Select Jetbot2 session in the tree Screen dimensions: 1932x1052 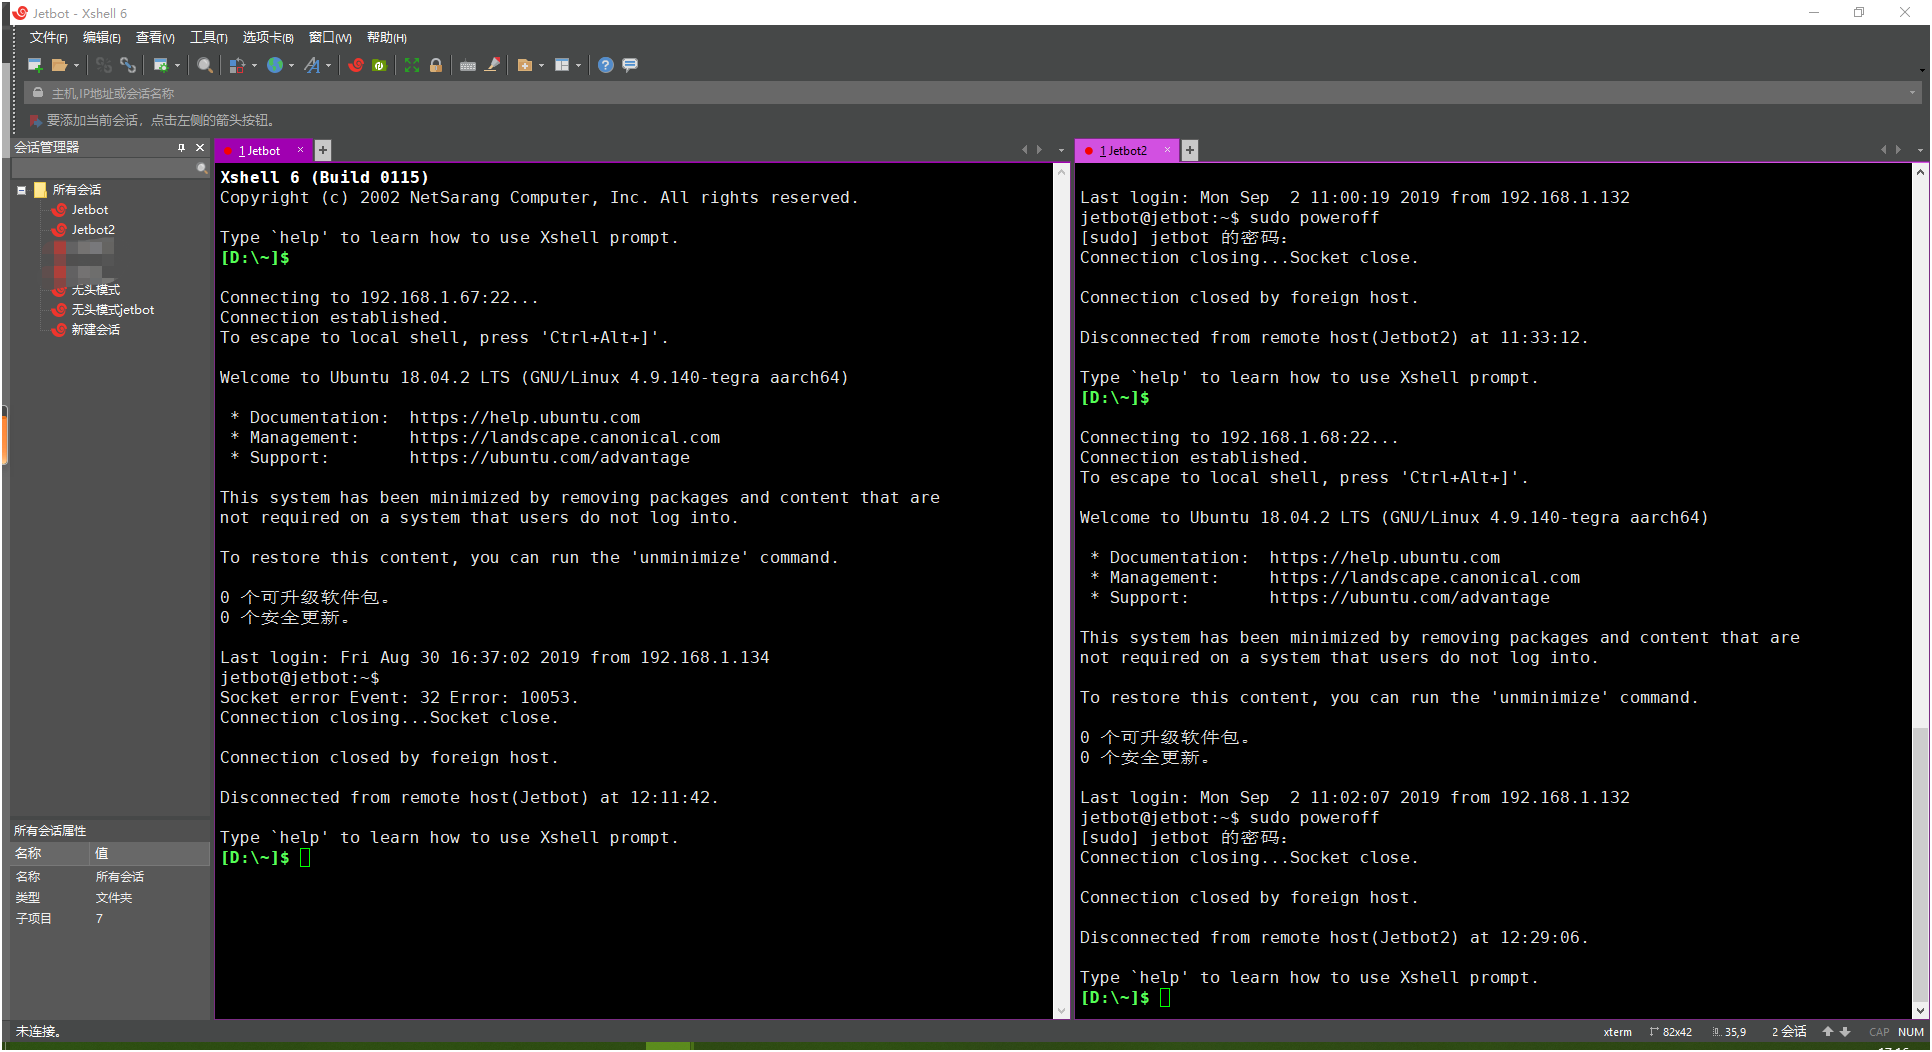click(x=93, y=229)
